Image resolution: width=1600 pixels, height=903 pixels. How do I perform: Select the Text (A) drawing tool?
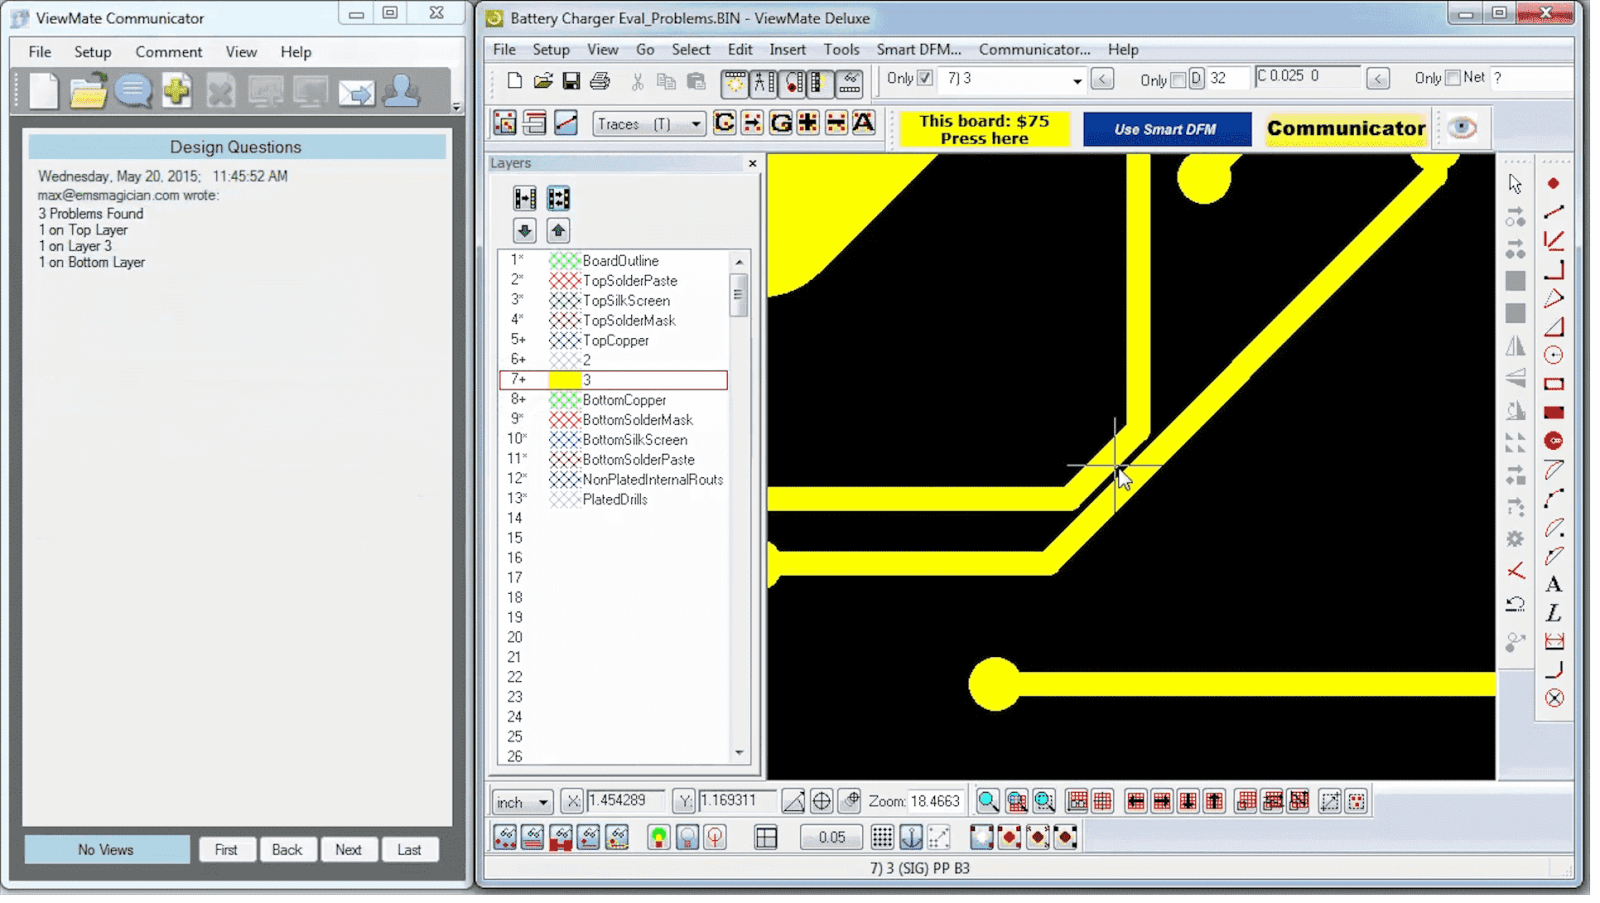(x=1556, y=583)
